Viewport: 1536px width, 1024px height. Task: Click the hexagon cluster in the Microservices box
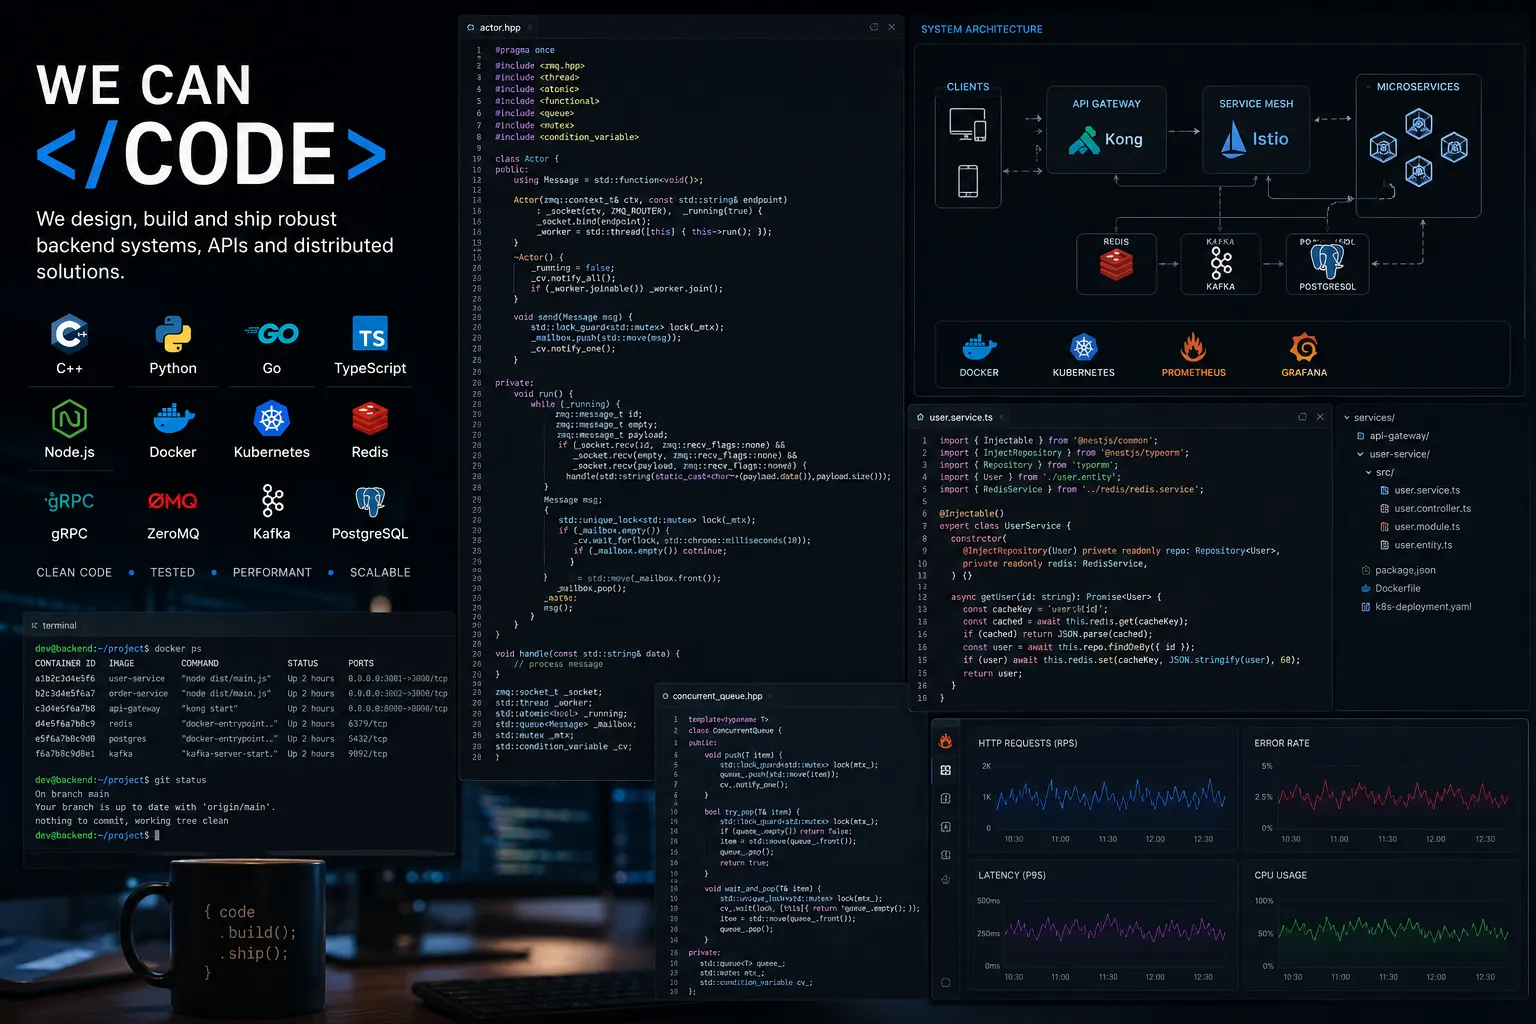click(x=1418, y=149)
